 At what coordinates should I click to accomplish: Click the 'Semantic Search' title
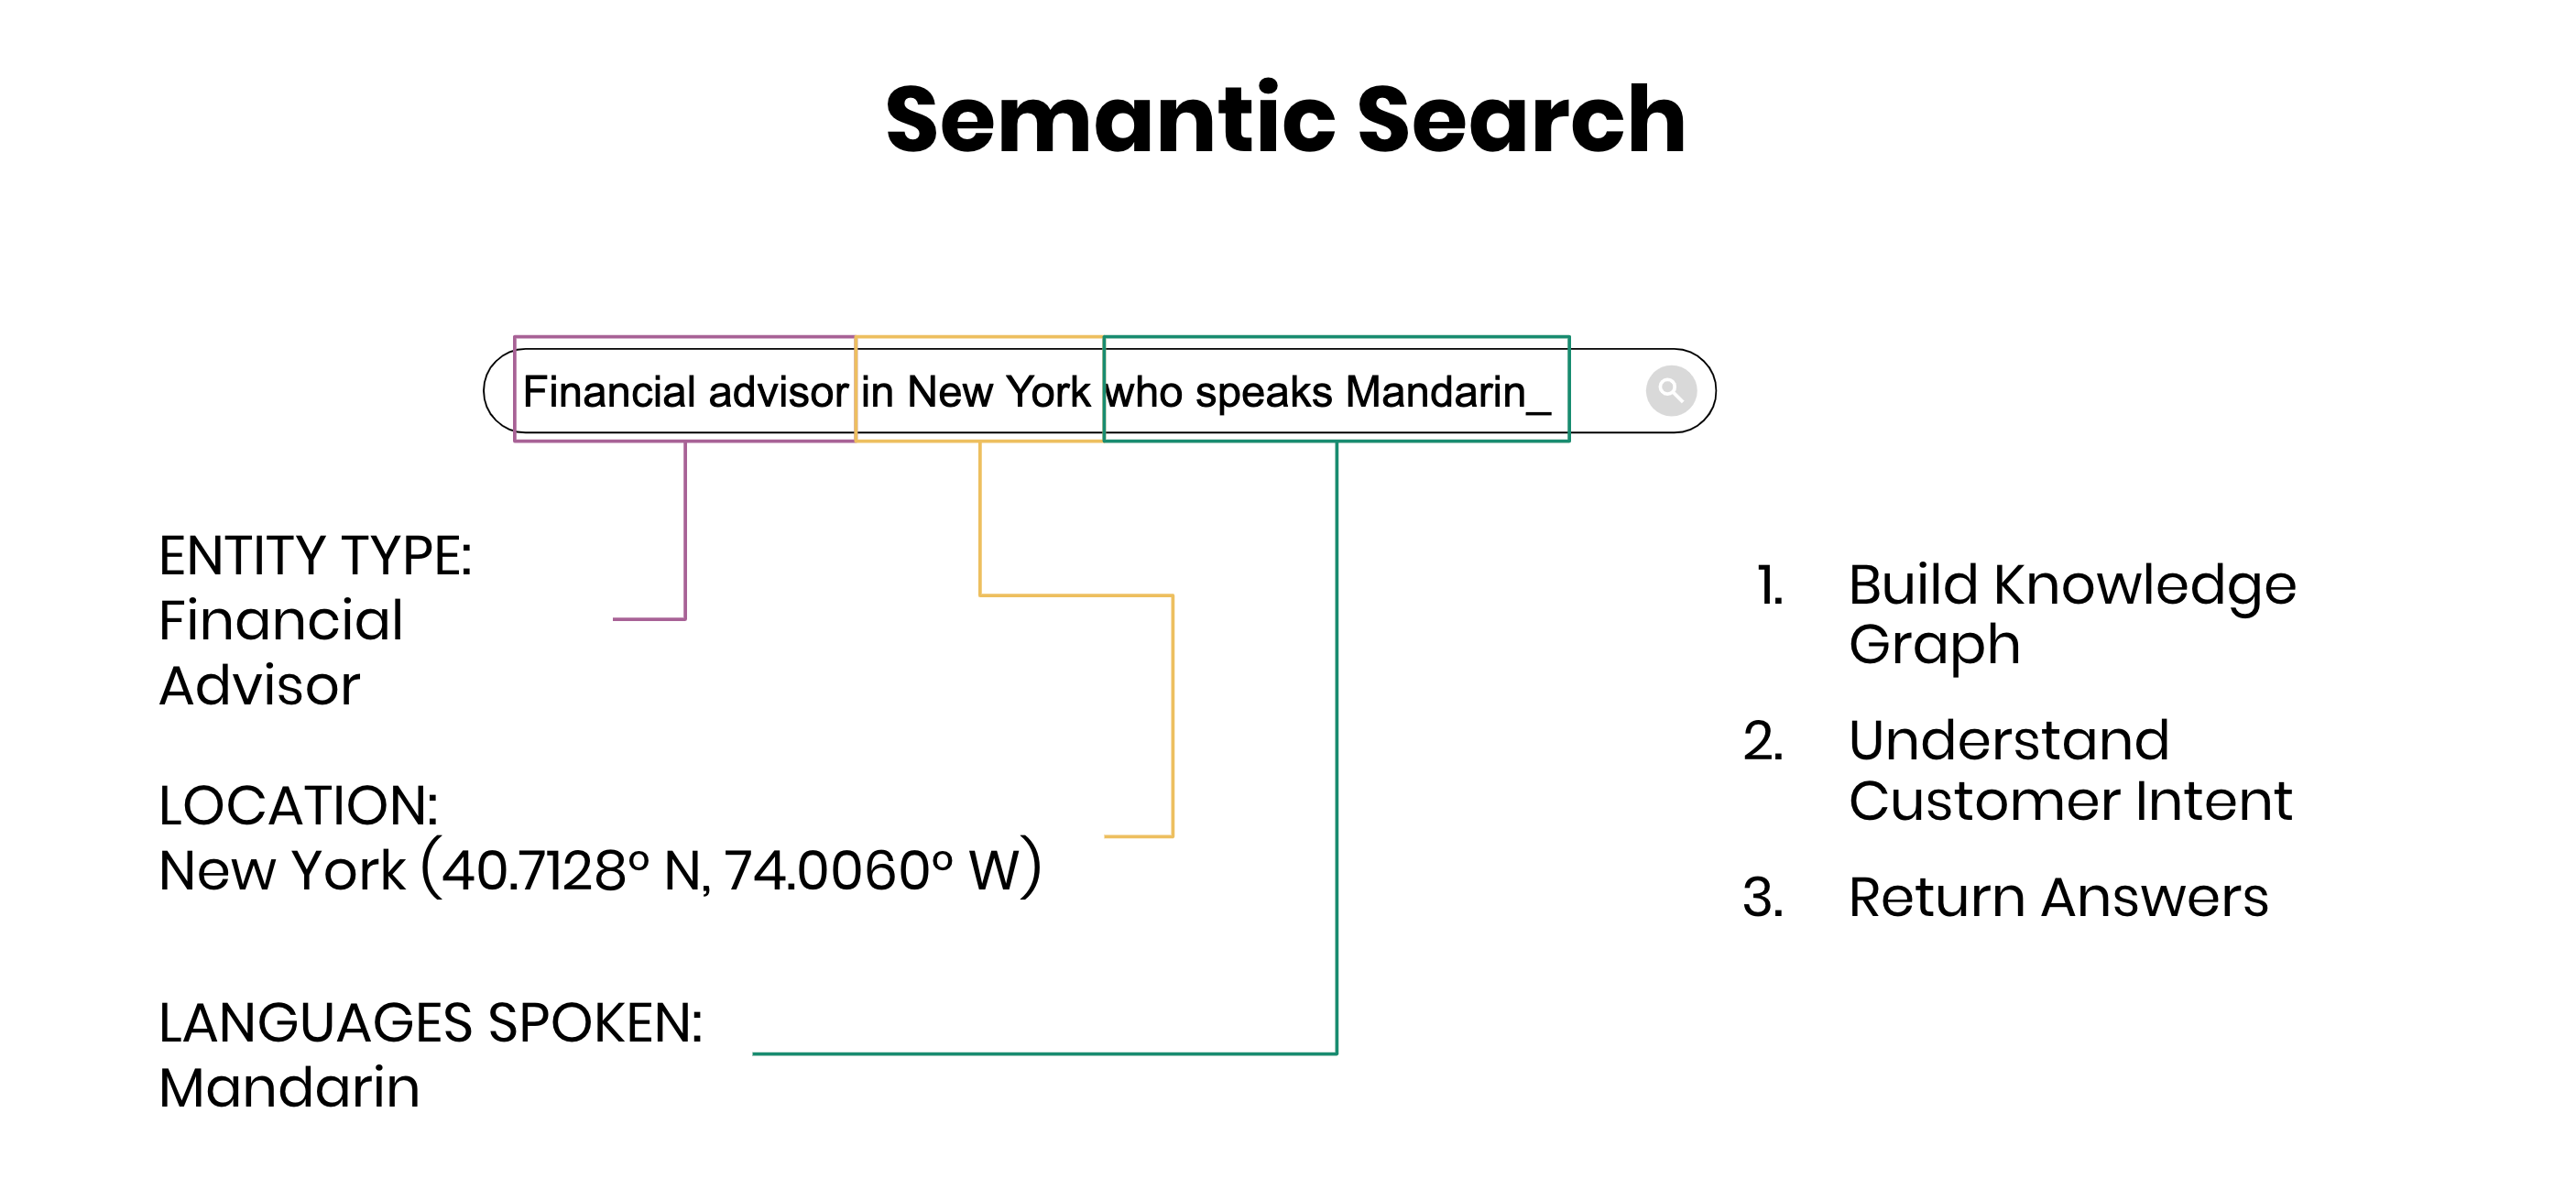(x=1285, y=119)
